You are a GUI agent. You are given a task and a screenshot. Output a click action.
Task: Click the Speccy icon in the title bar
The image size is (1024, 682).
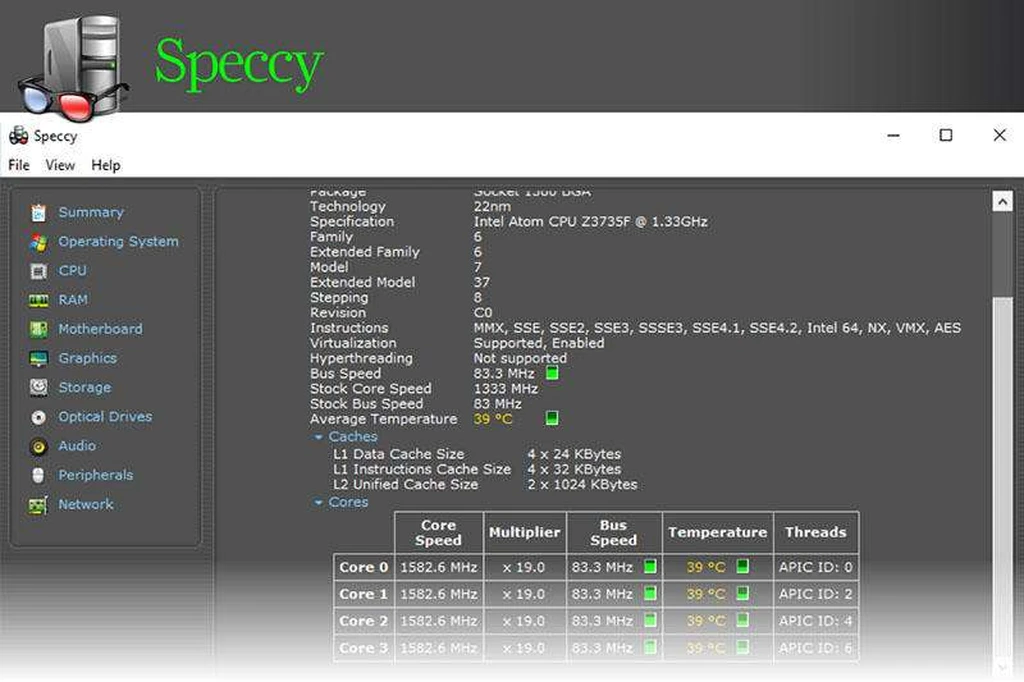click(18, 135)
